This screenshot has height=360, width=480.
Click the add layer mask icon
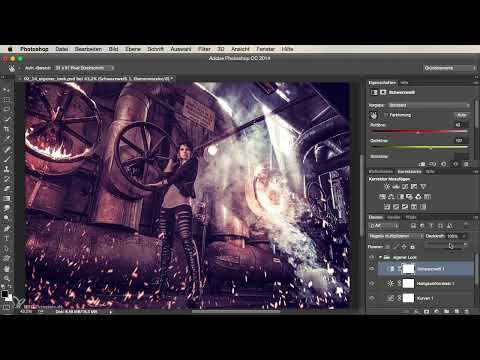(426, 311)
